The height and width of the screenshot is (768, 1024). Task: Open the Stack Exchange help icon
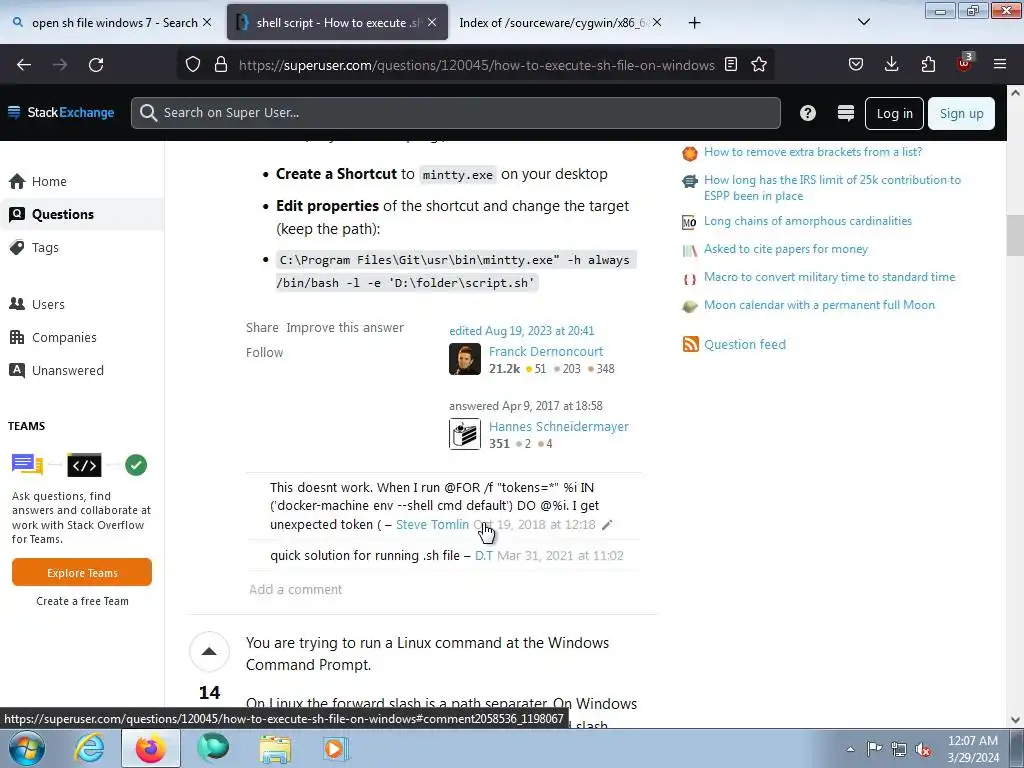tap(808, 113)
